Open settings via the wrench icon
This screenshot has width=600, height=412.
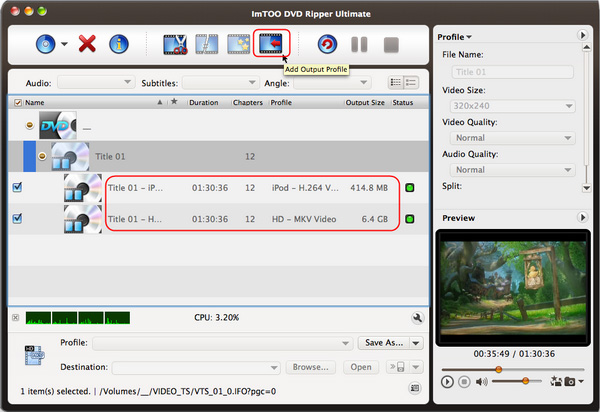[417, 318]
